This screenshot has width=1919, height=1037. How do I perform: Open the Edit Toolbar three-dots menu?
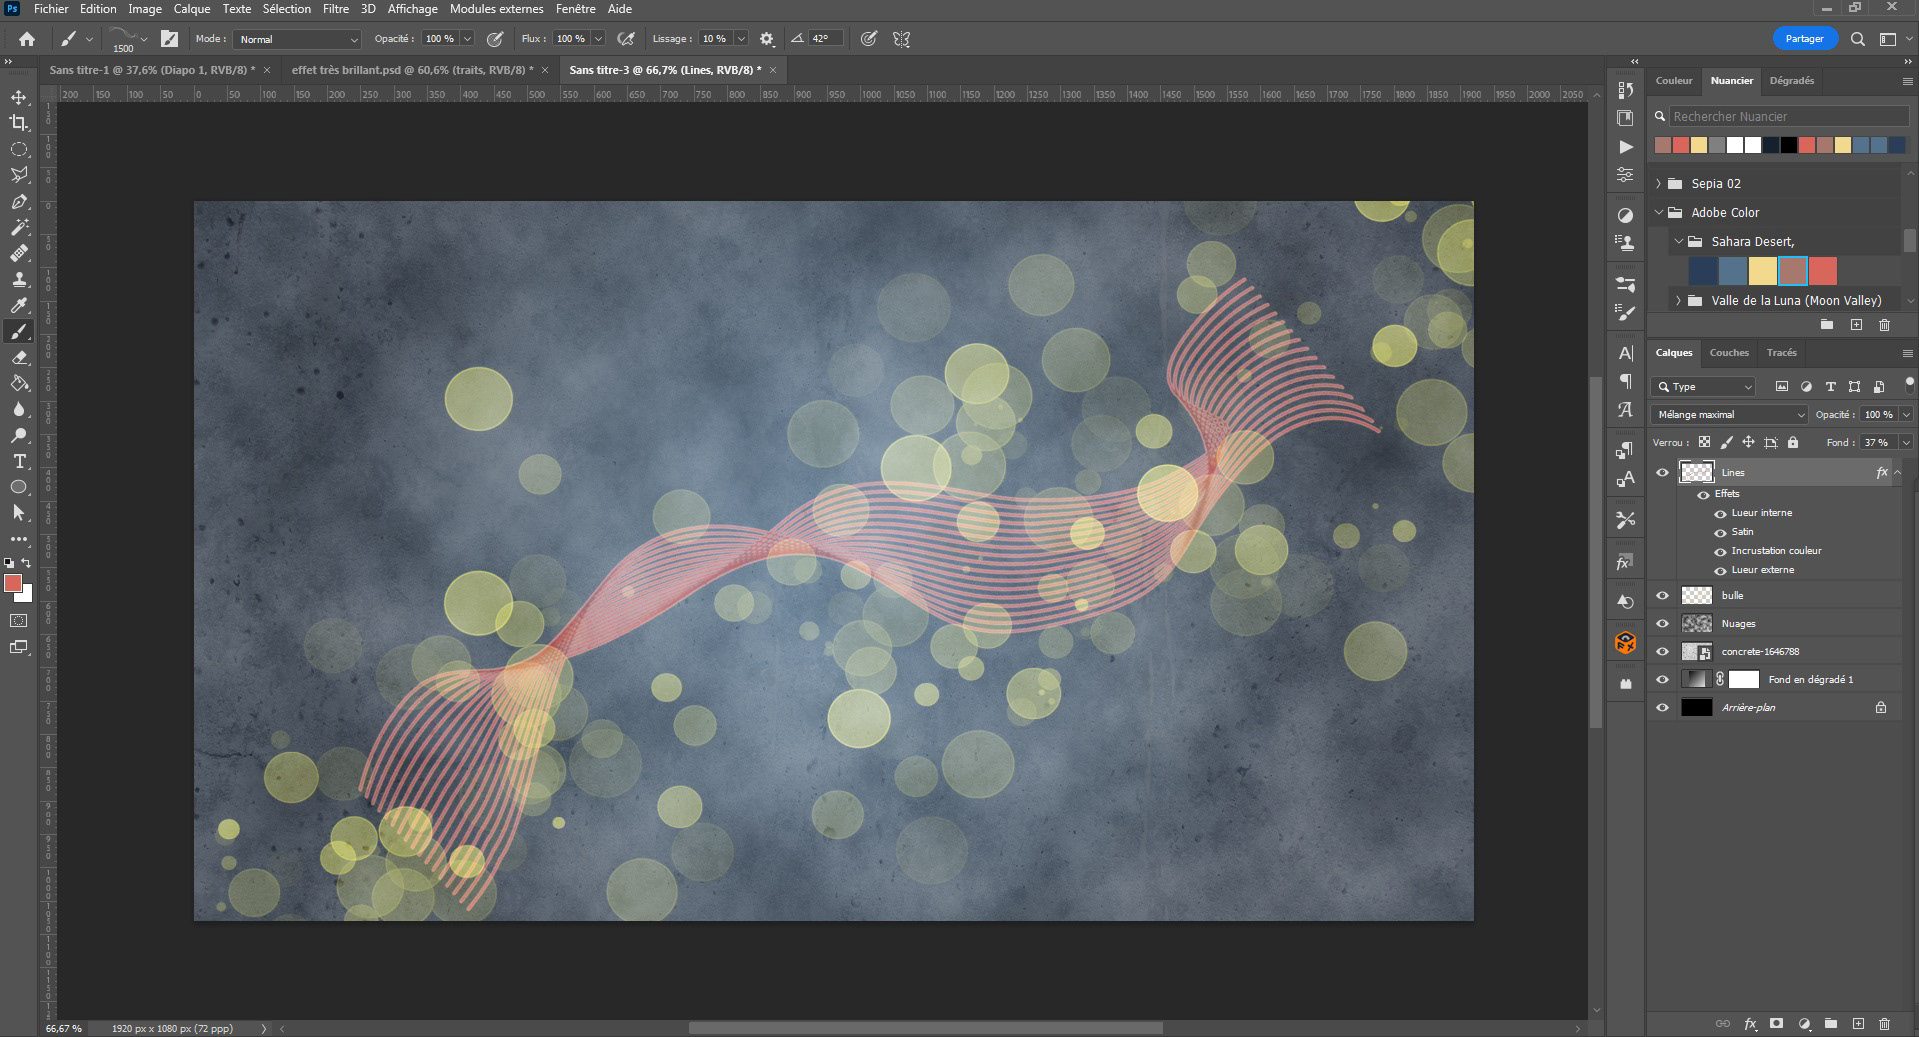point(18,539)
